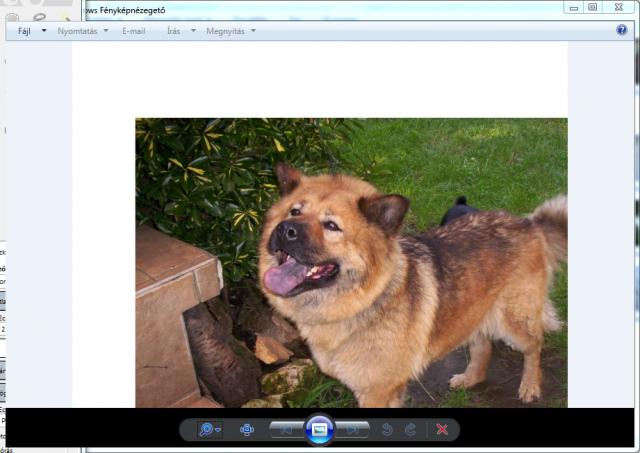Screen dimensions: 640x453
Task: Expand the Nyomtatás dropdown arrow
Action: click(x=106, y=31)
